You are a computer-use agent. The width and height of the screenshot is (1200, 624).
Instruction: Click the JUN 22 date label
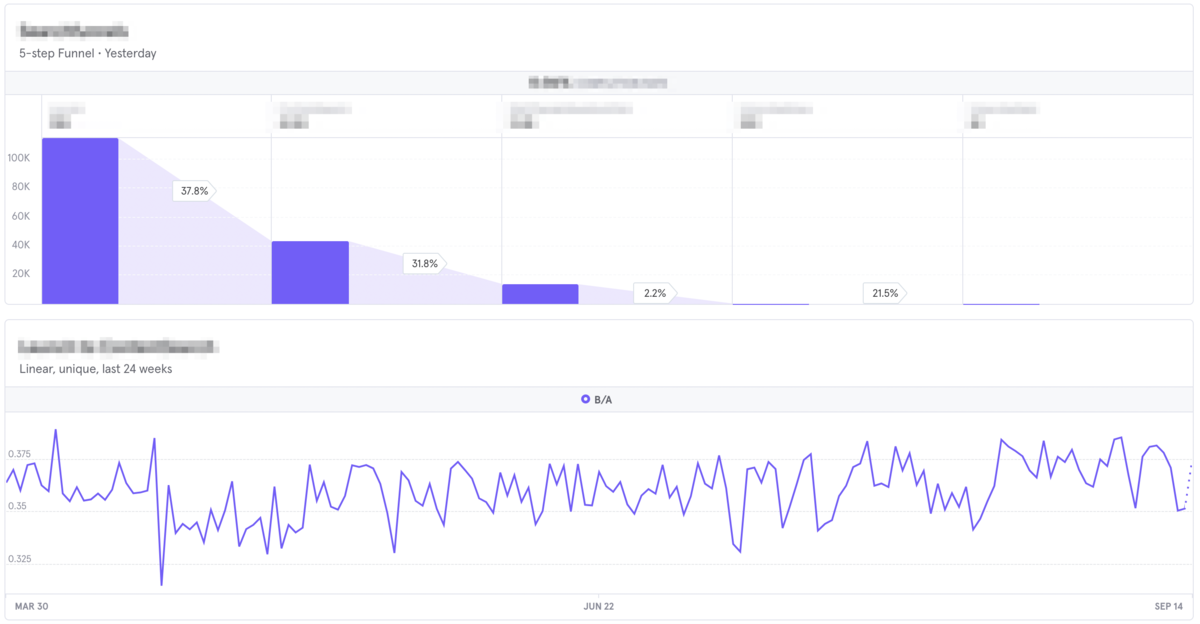[599, 606]
